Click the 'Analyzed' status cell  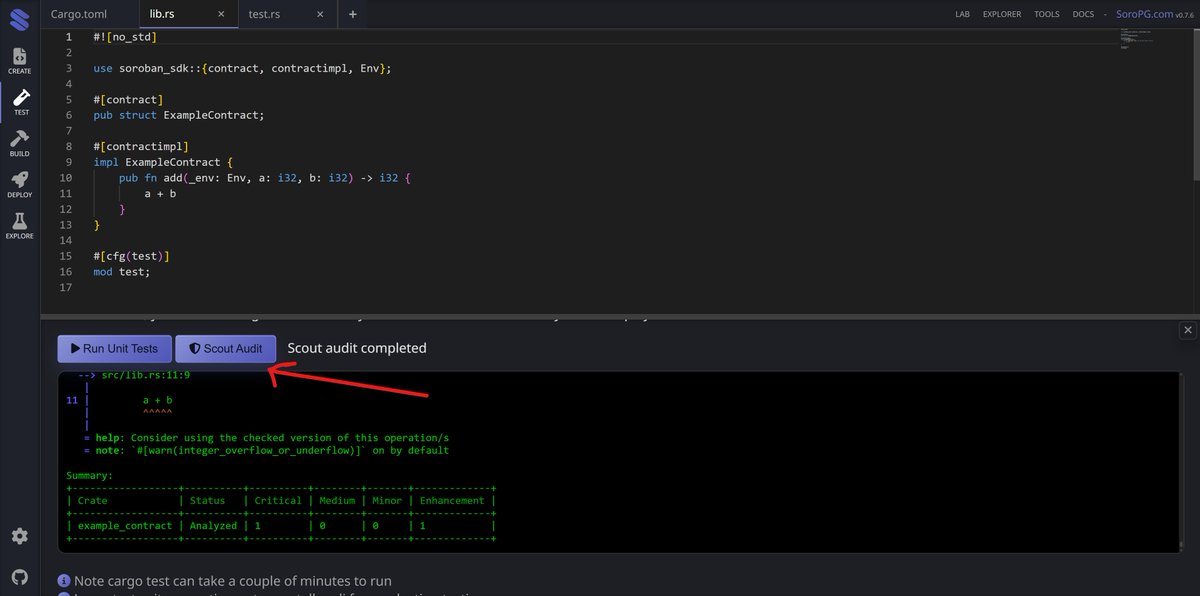pos(213,525)
